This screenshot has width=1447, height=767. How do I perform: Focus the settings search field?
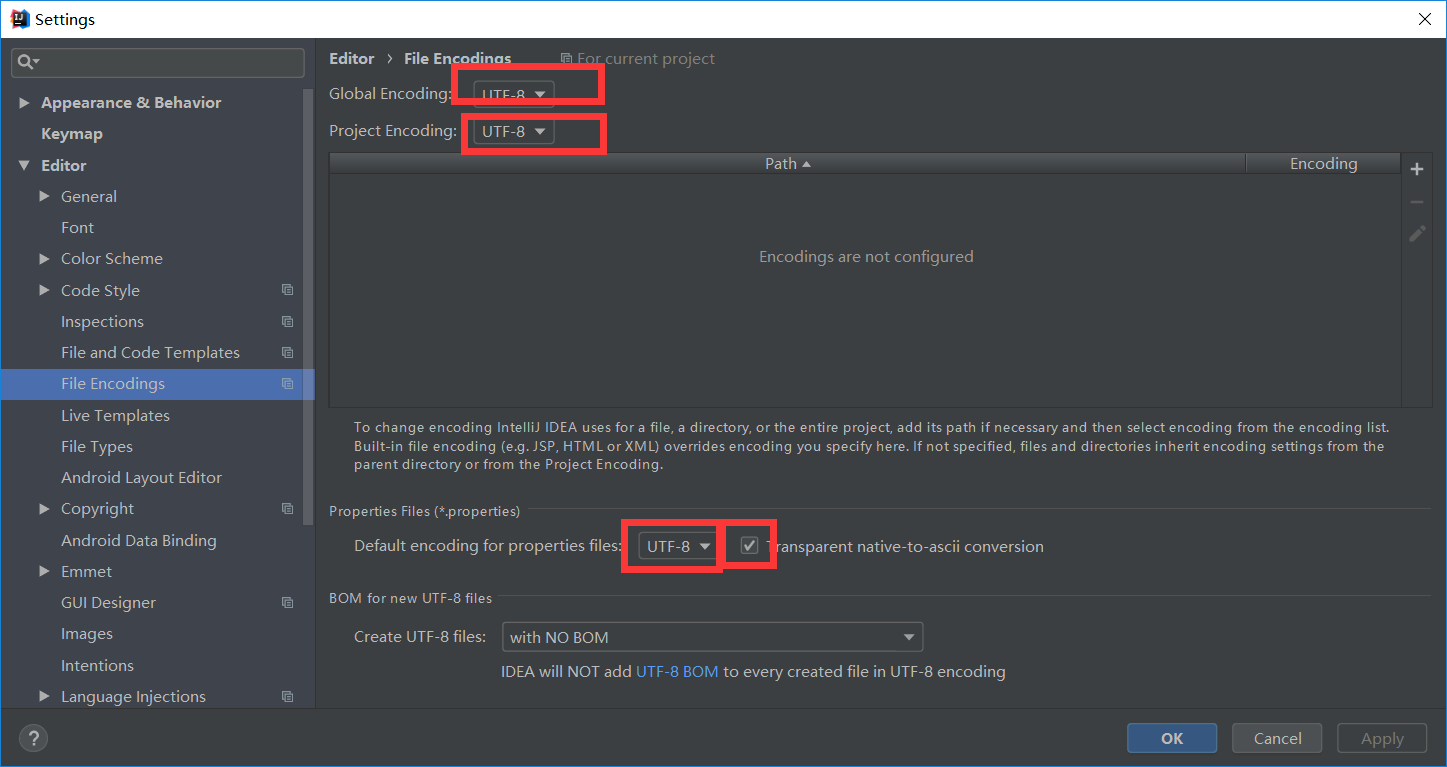click(x=158, y=62)
